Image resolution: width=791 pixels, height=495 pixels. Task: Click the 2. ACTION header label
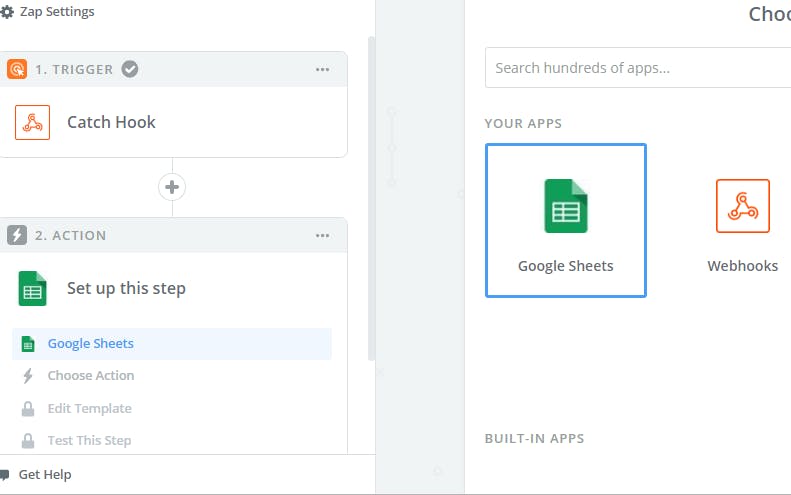[71, 236]
